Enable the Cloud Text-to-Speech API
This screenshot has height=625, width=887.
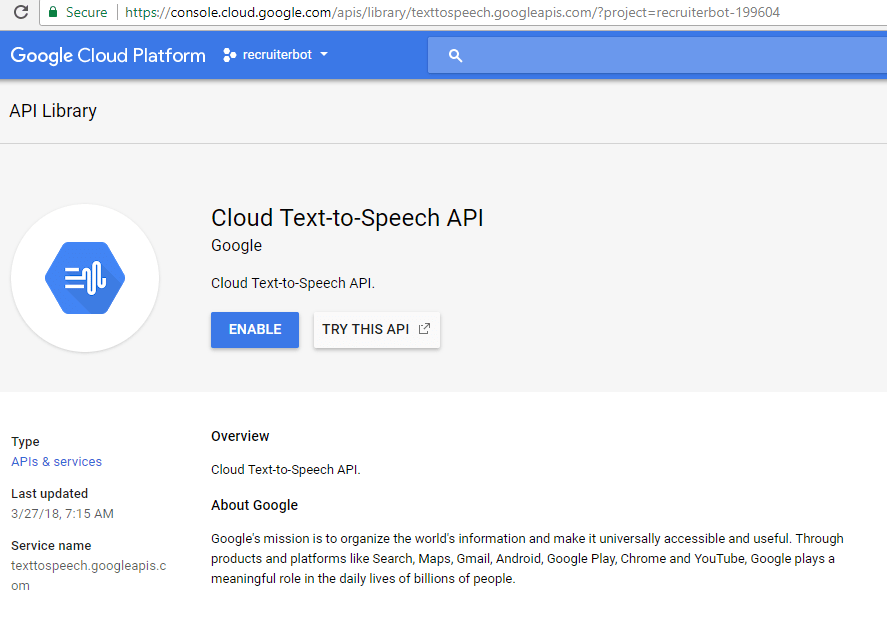[254, 329]
